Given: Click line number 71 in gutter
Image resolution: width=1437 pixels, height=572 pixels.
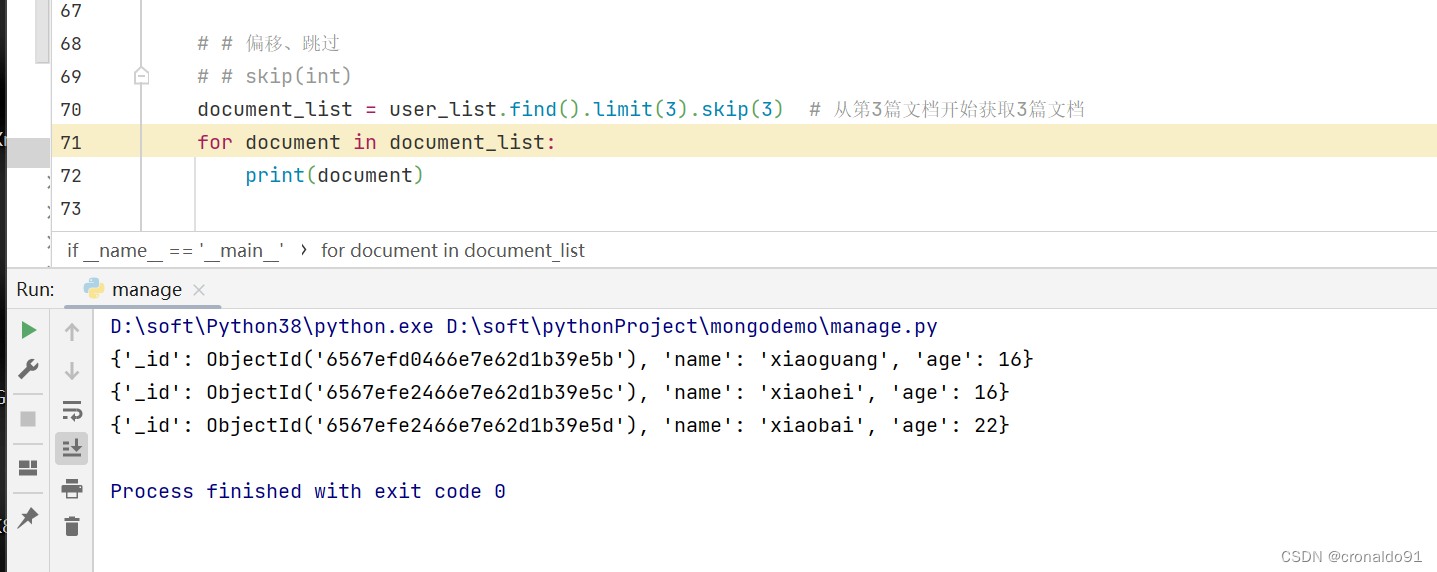Looking at the screenshot, I should pyautogui.click(x=70, y=142).
